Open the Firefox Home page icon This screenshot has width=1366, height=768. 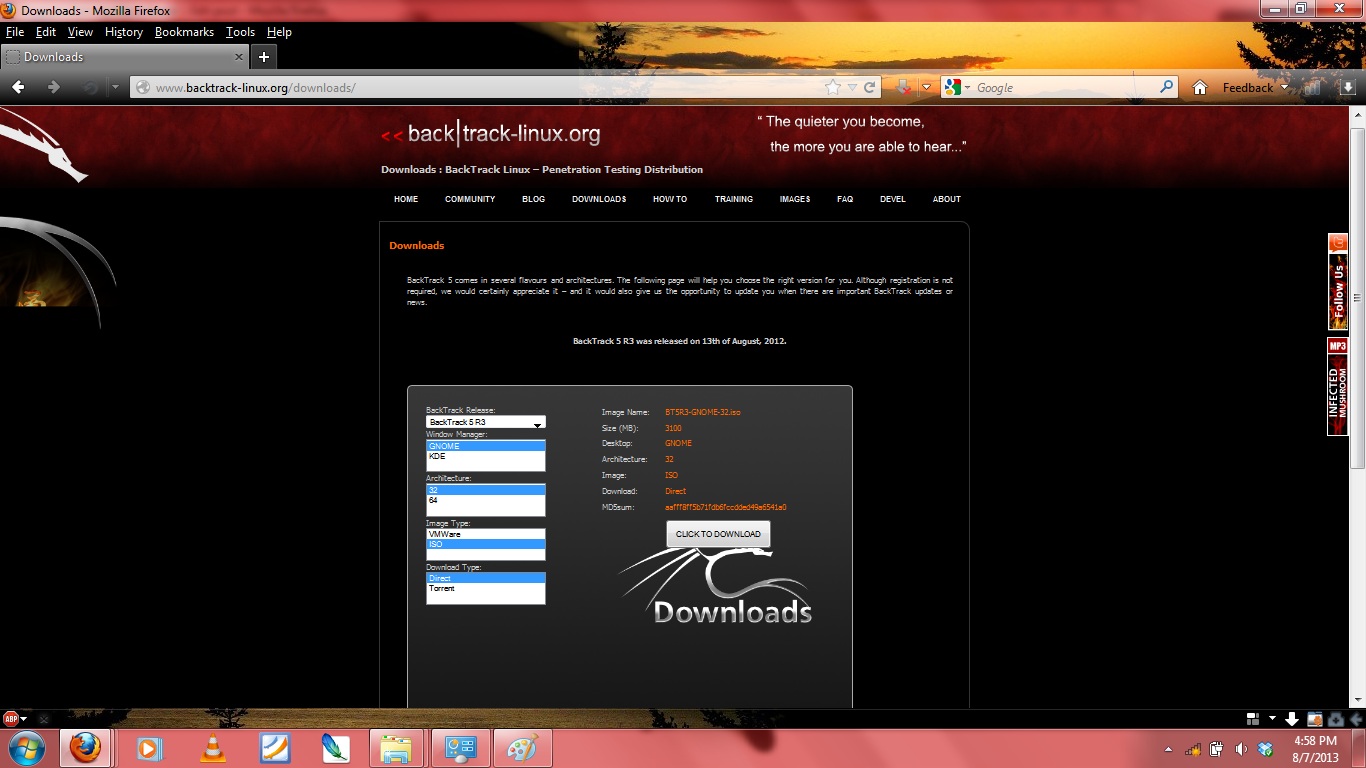[x=1200, y=88]
